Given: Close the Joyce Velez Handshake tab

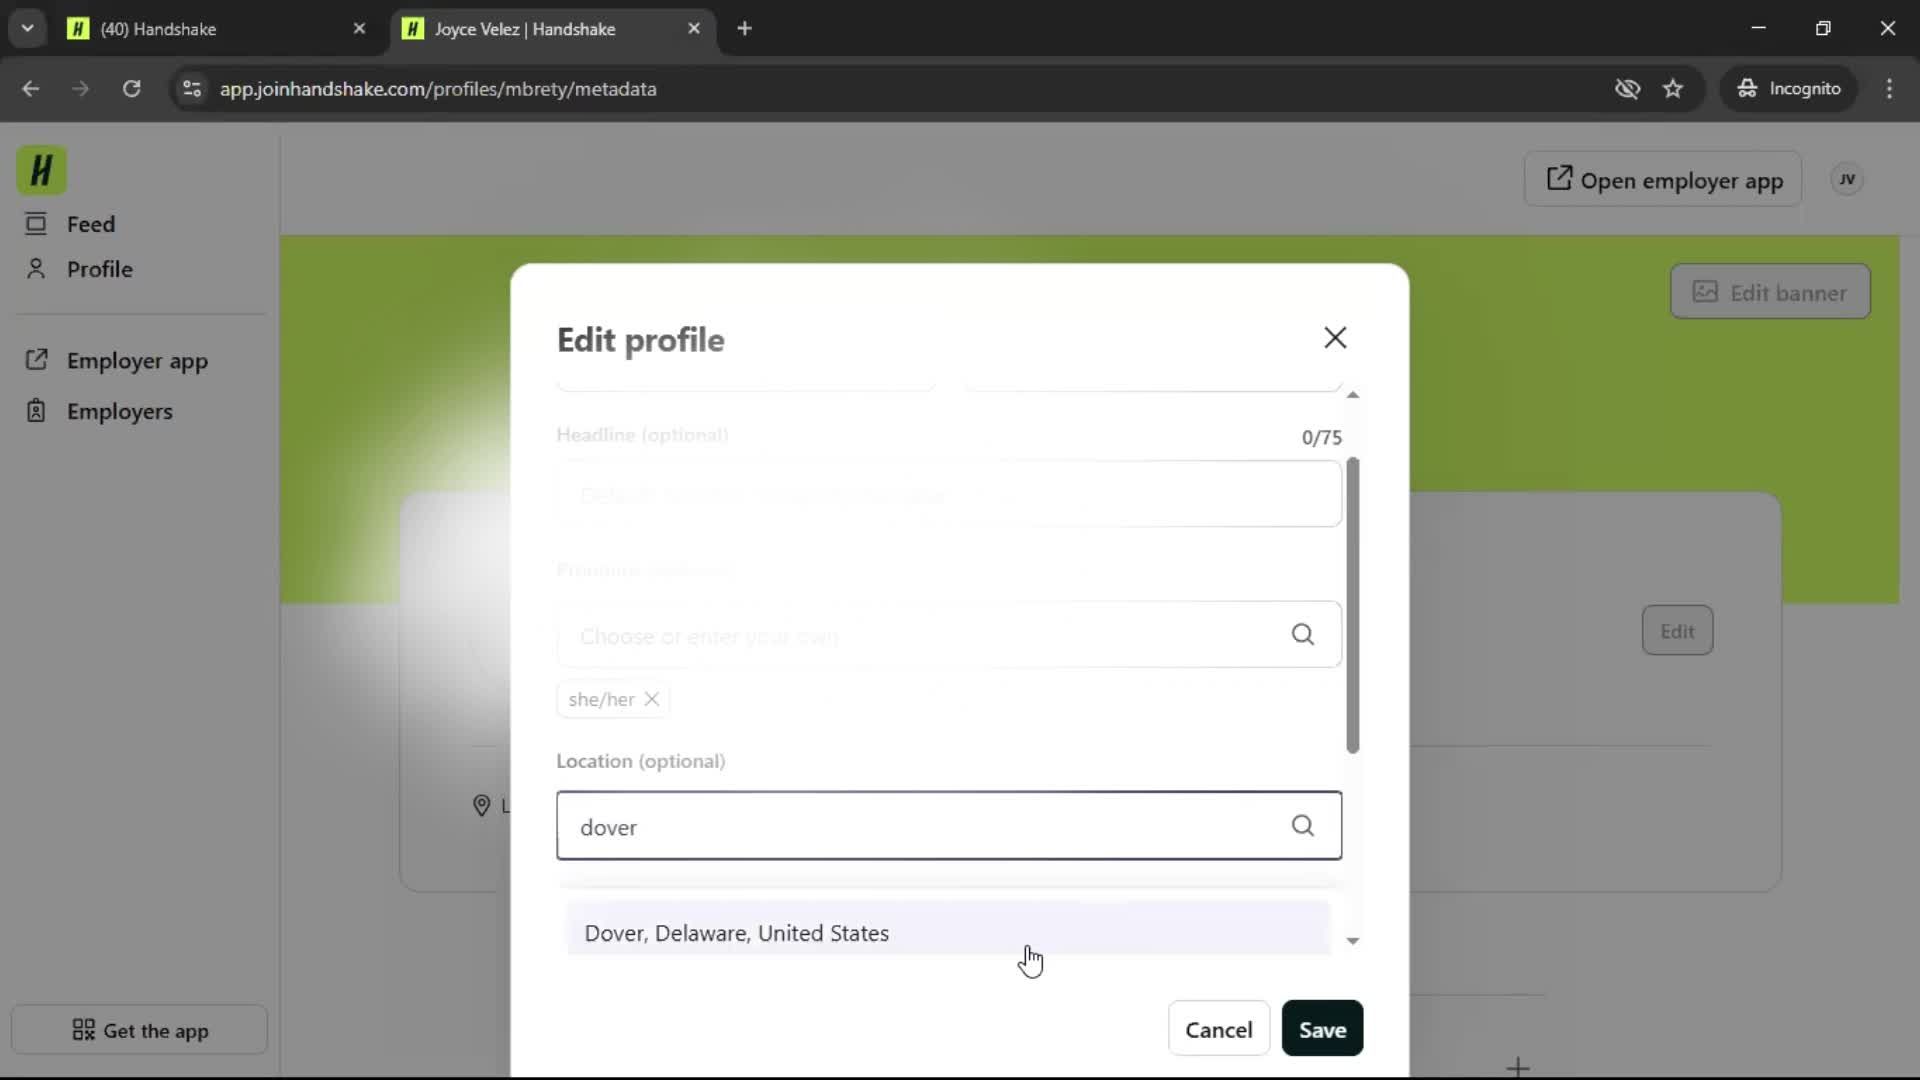Looking at the screenshot, I should pyautogui.click(x=694, y=29).
